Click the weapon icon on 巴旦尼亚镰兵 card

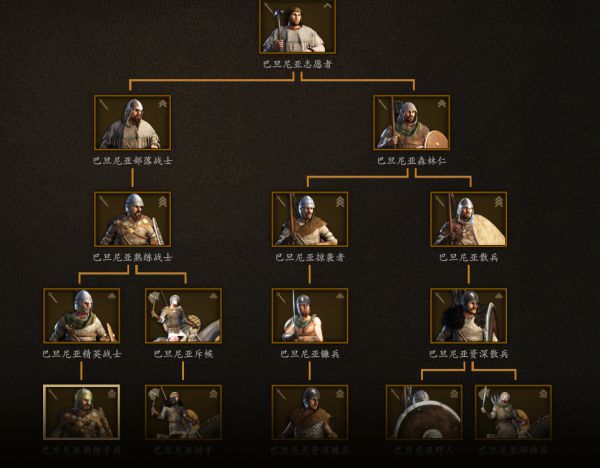coord(281,297)
